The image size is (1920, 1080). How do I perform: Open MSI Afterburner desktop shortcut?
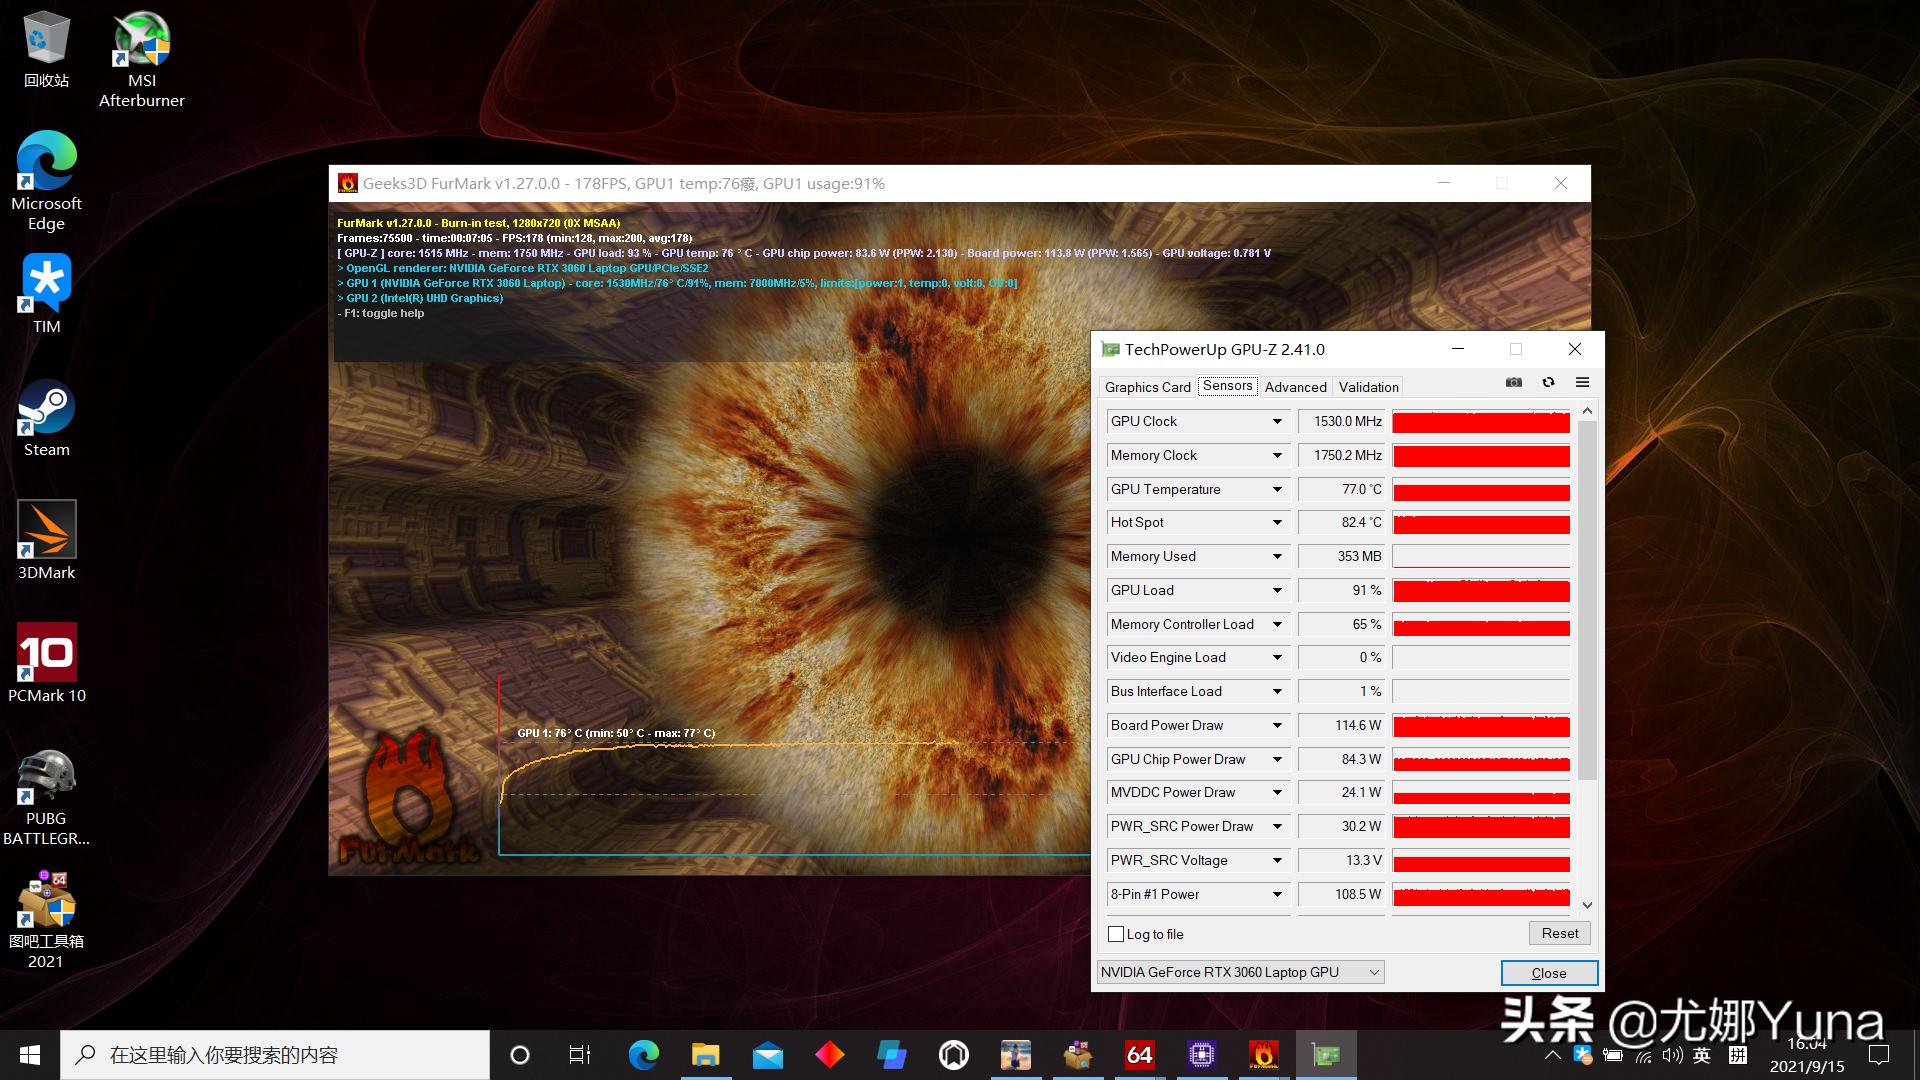(x=142, y=59)
